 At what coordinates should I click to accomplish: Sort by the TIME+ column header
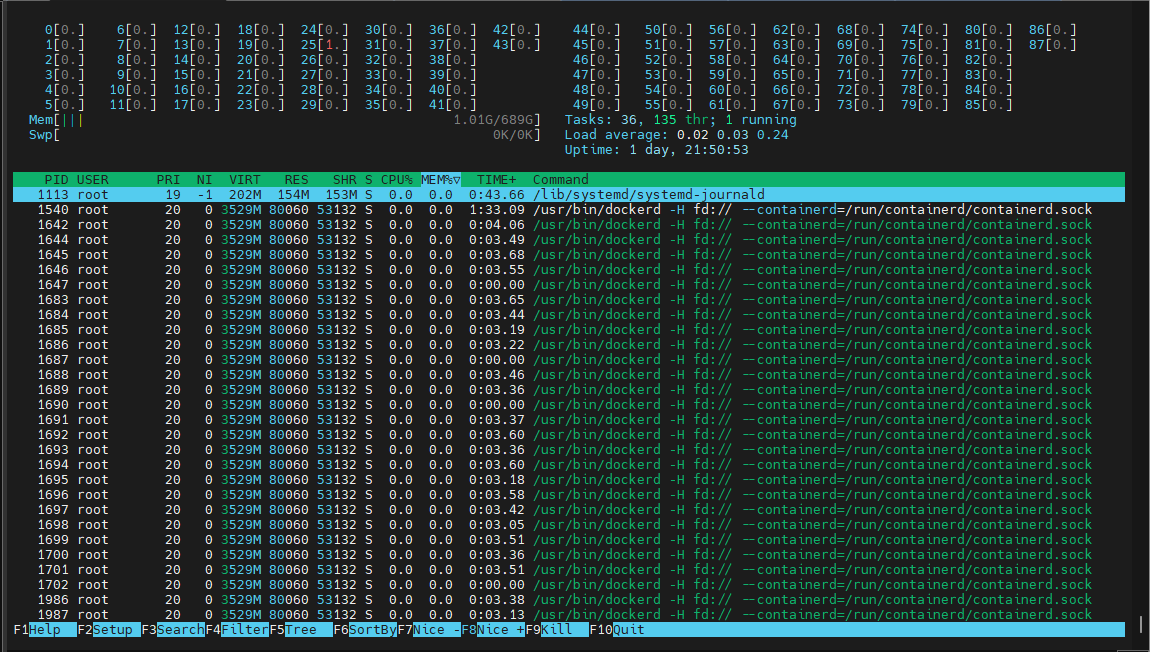tap(497, 180)
